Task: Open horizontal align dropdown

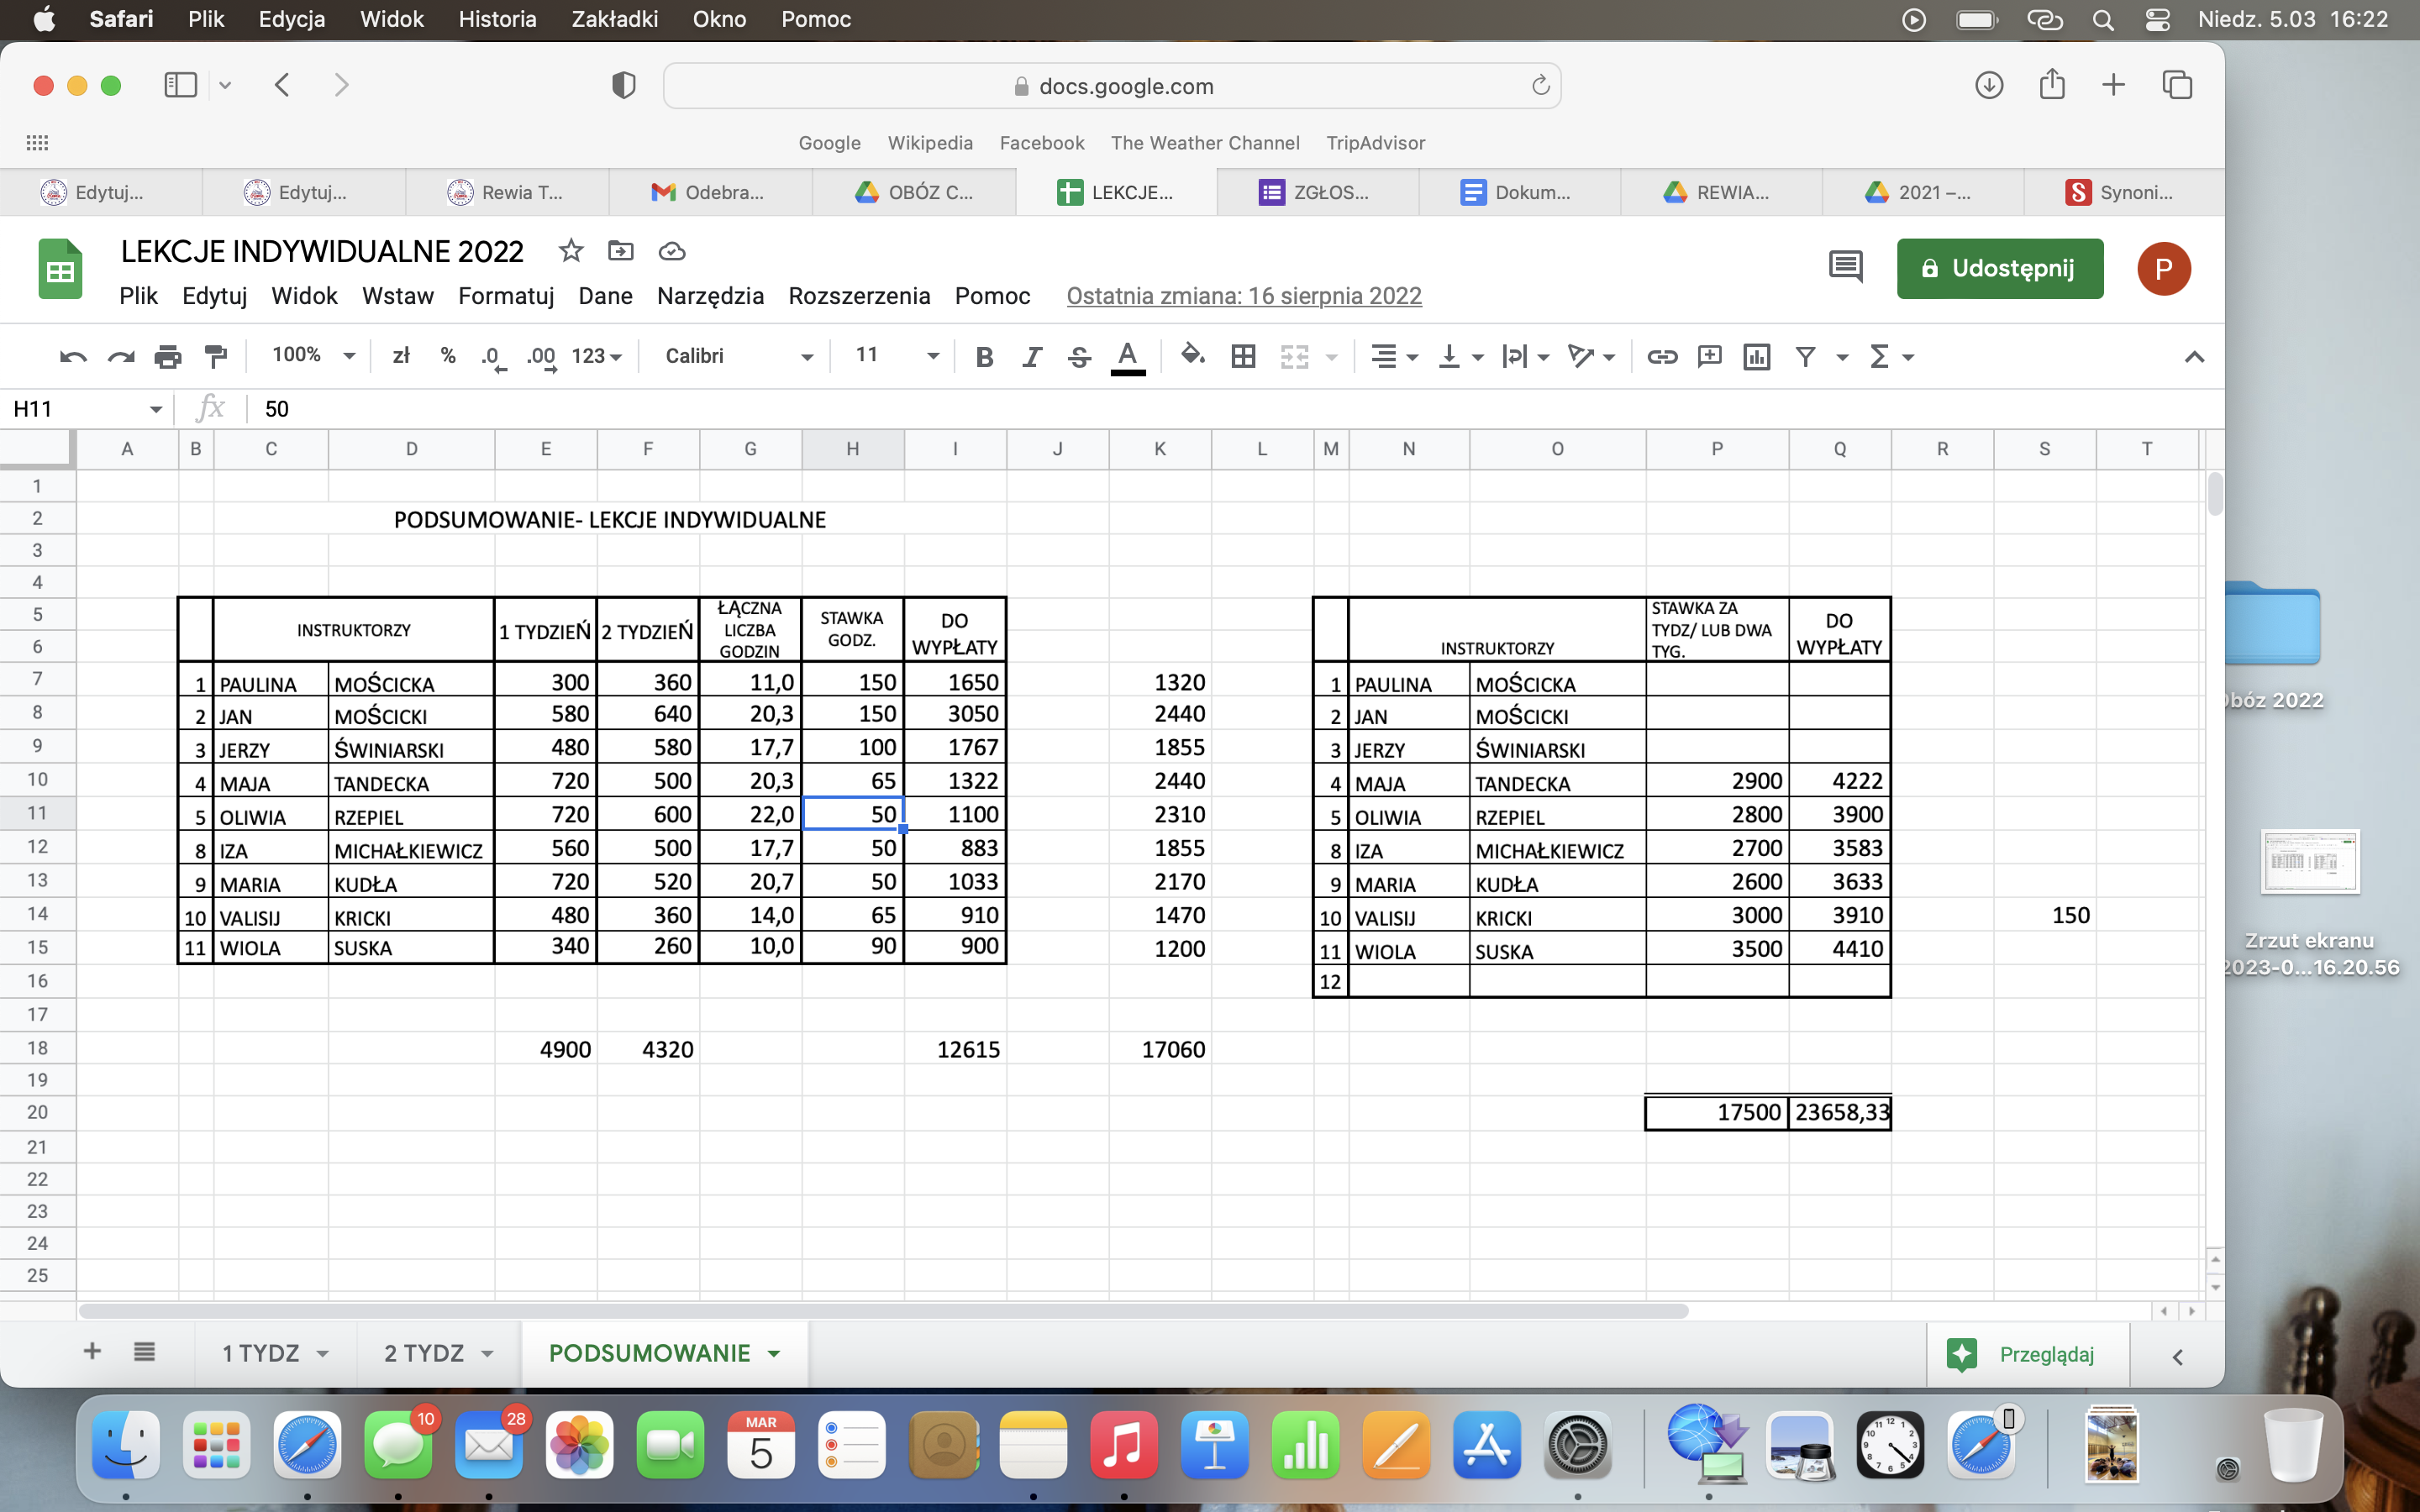Action: coord(1394,357)
